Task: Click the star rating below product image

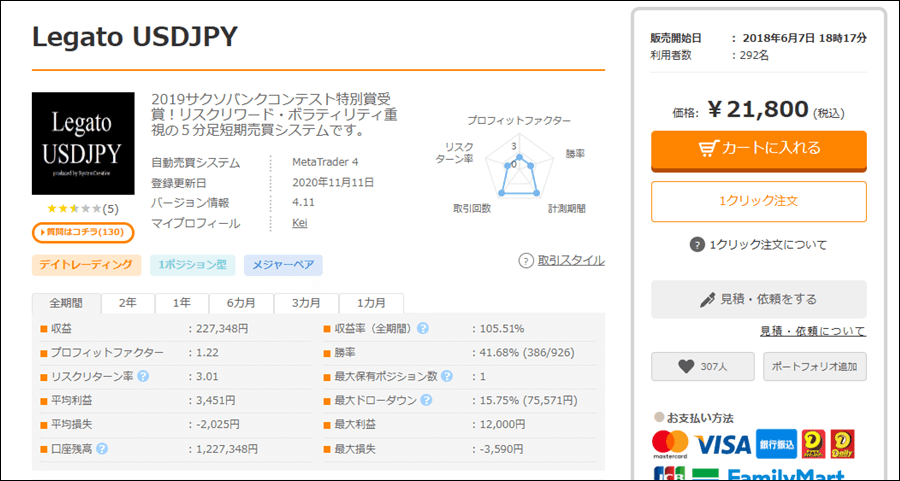Action: tap(74, 208)
